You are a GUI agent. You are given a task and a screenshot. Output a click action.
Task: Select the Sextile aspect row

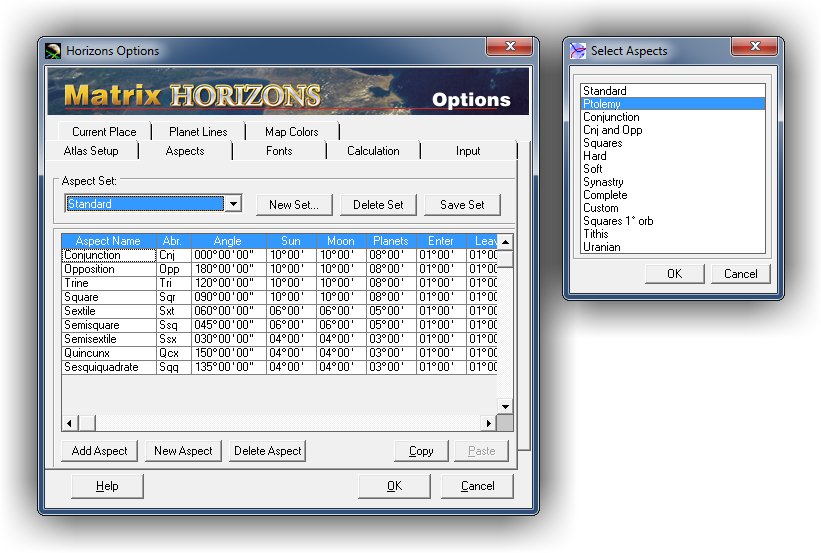coord(279,311)
